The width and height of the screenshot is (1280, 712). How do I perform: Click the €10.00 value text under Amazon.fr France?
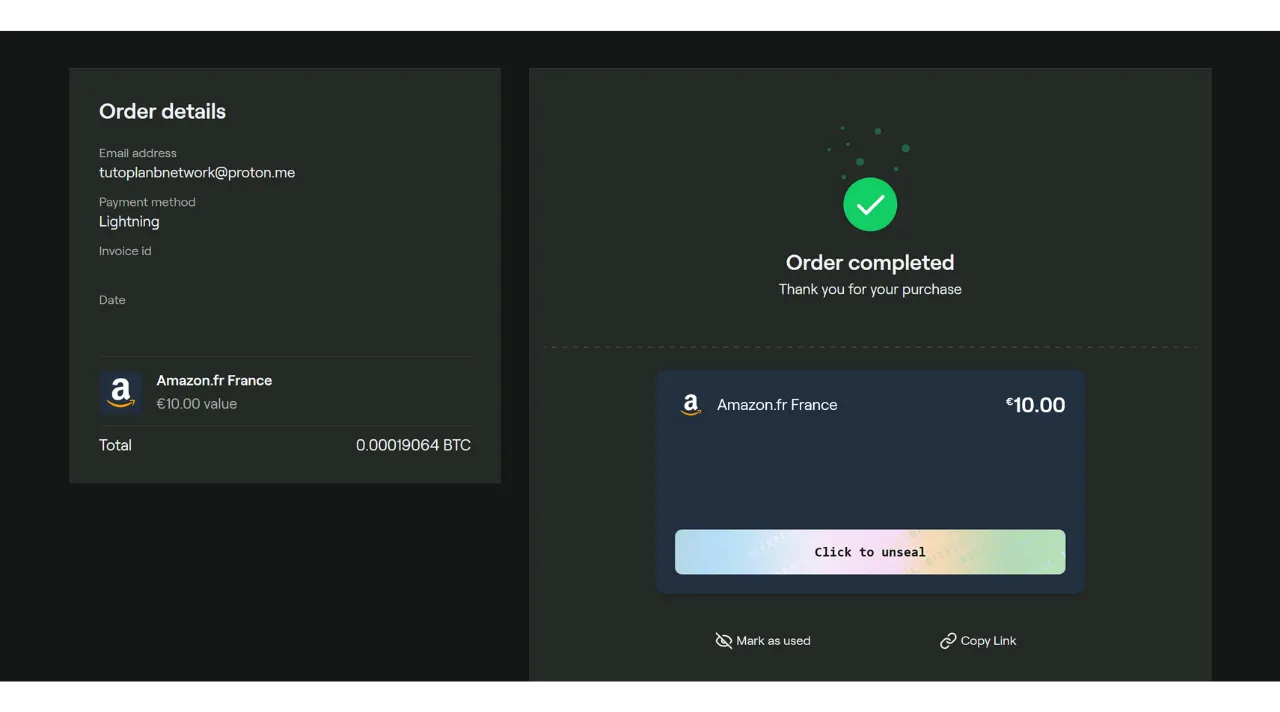(x=196, y=403)
